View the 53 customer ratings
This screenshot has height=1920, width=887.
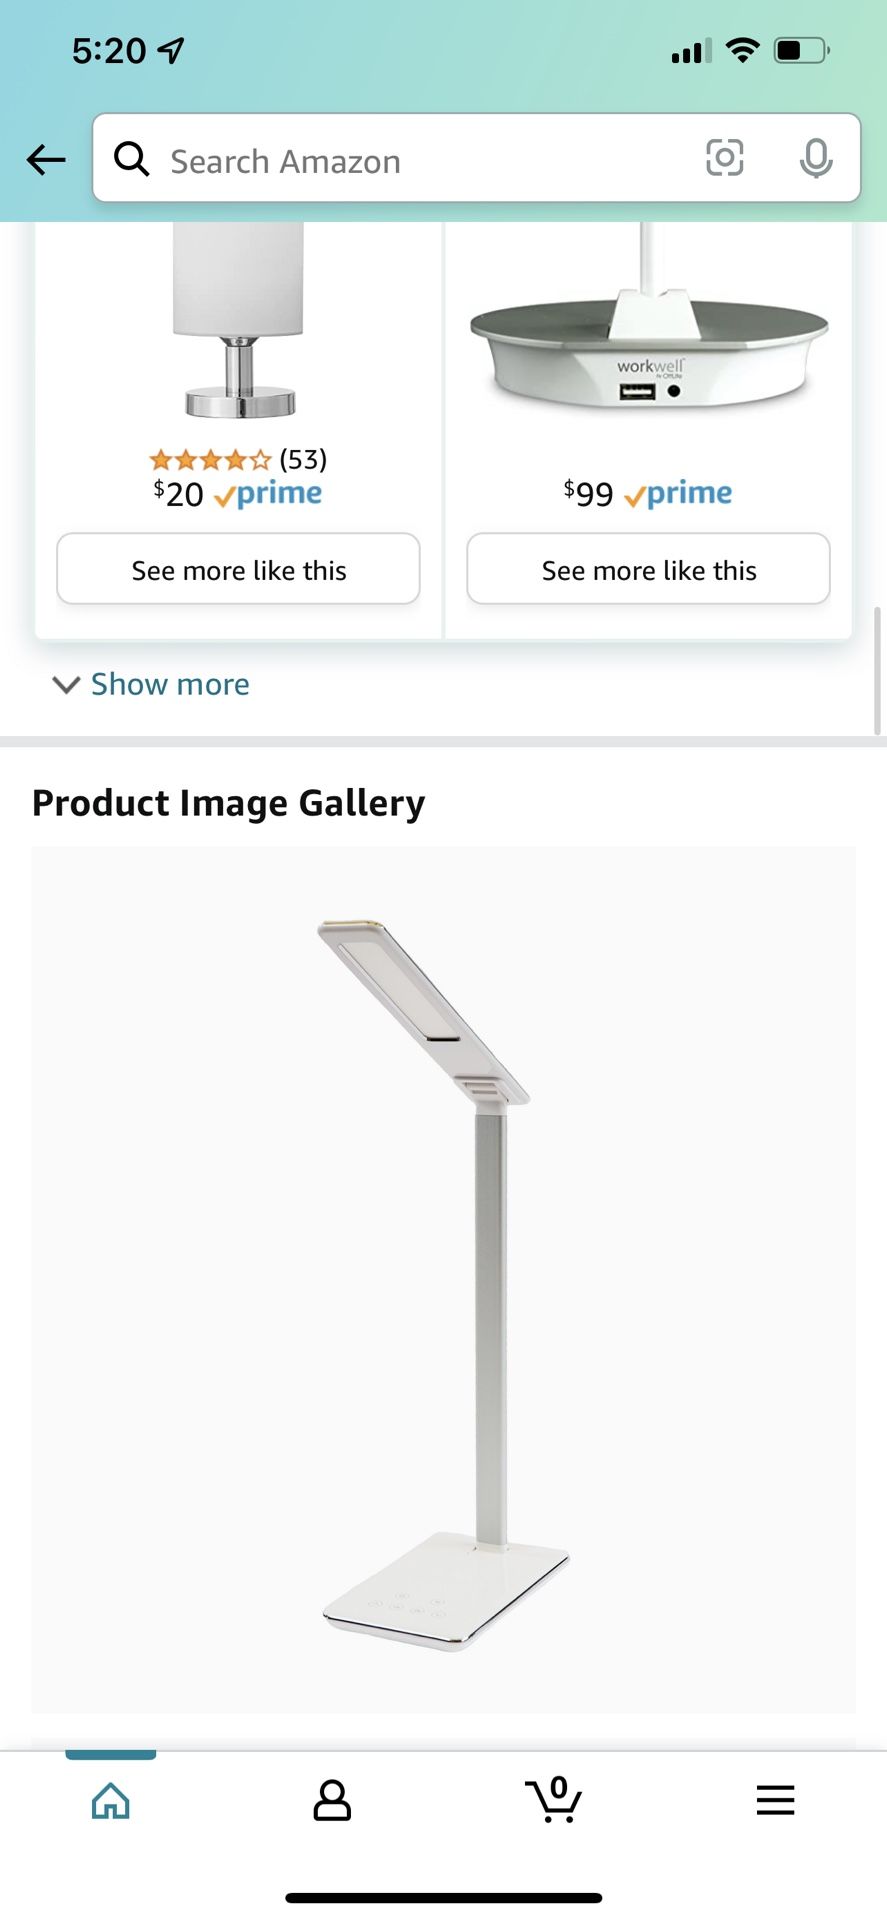[x=302, y=459]
